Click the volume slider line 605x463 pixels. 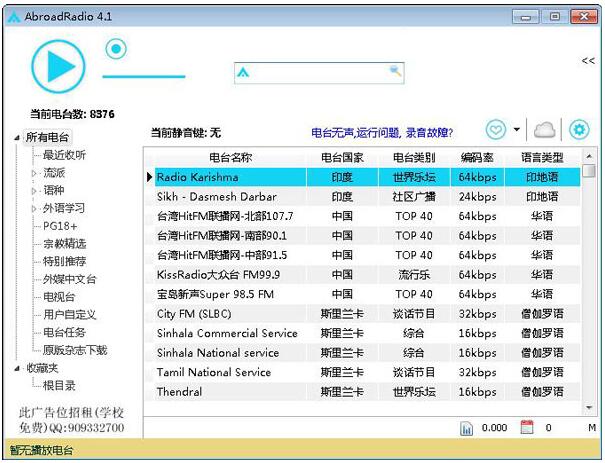[x=144, y=76]
